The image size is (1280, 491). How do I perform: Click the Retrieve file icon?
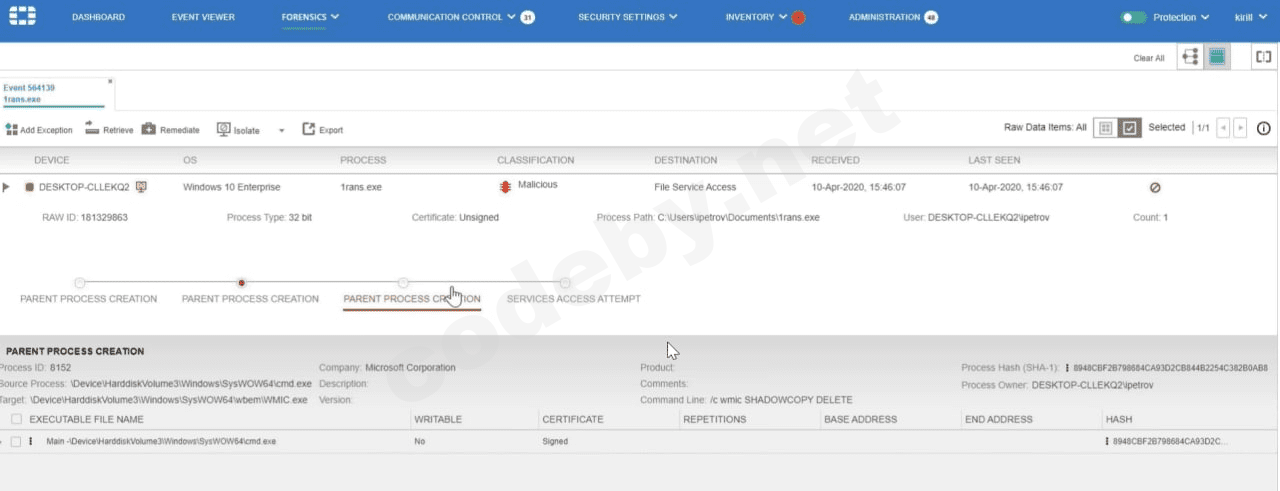pos(92,128)
